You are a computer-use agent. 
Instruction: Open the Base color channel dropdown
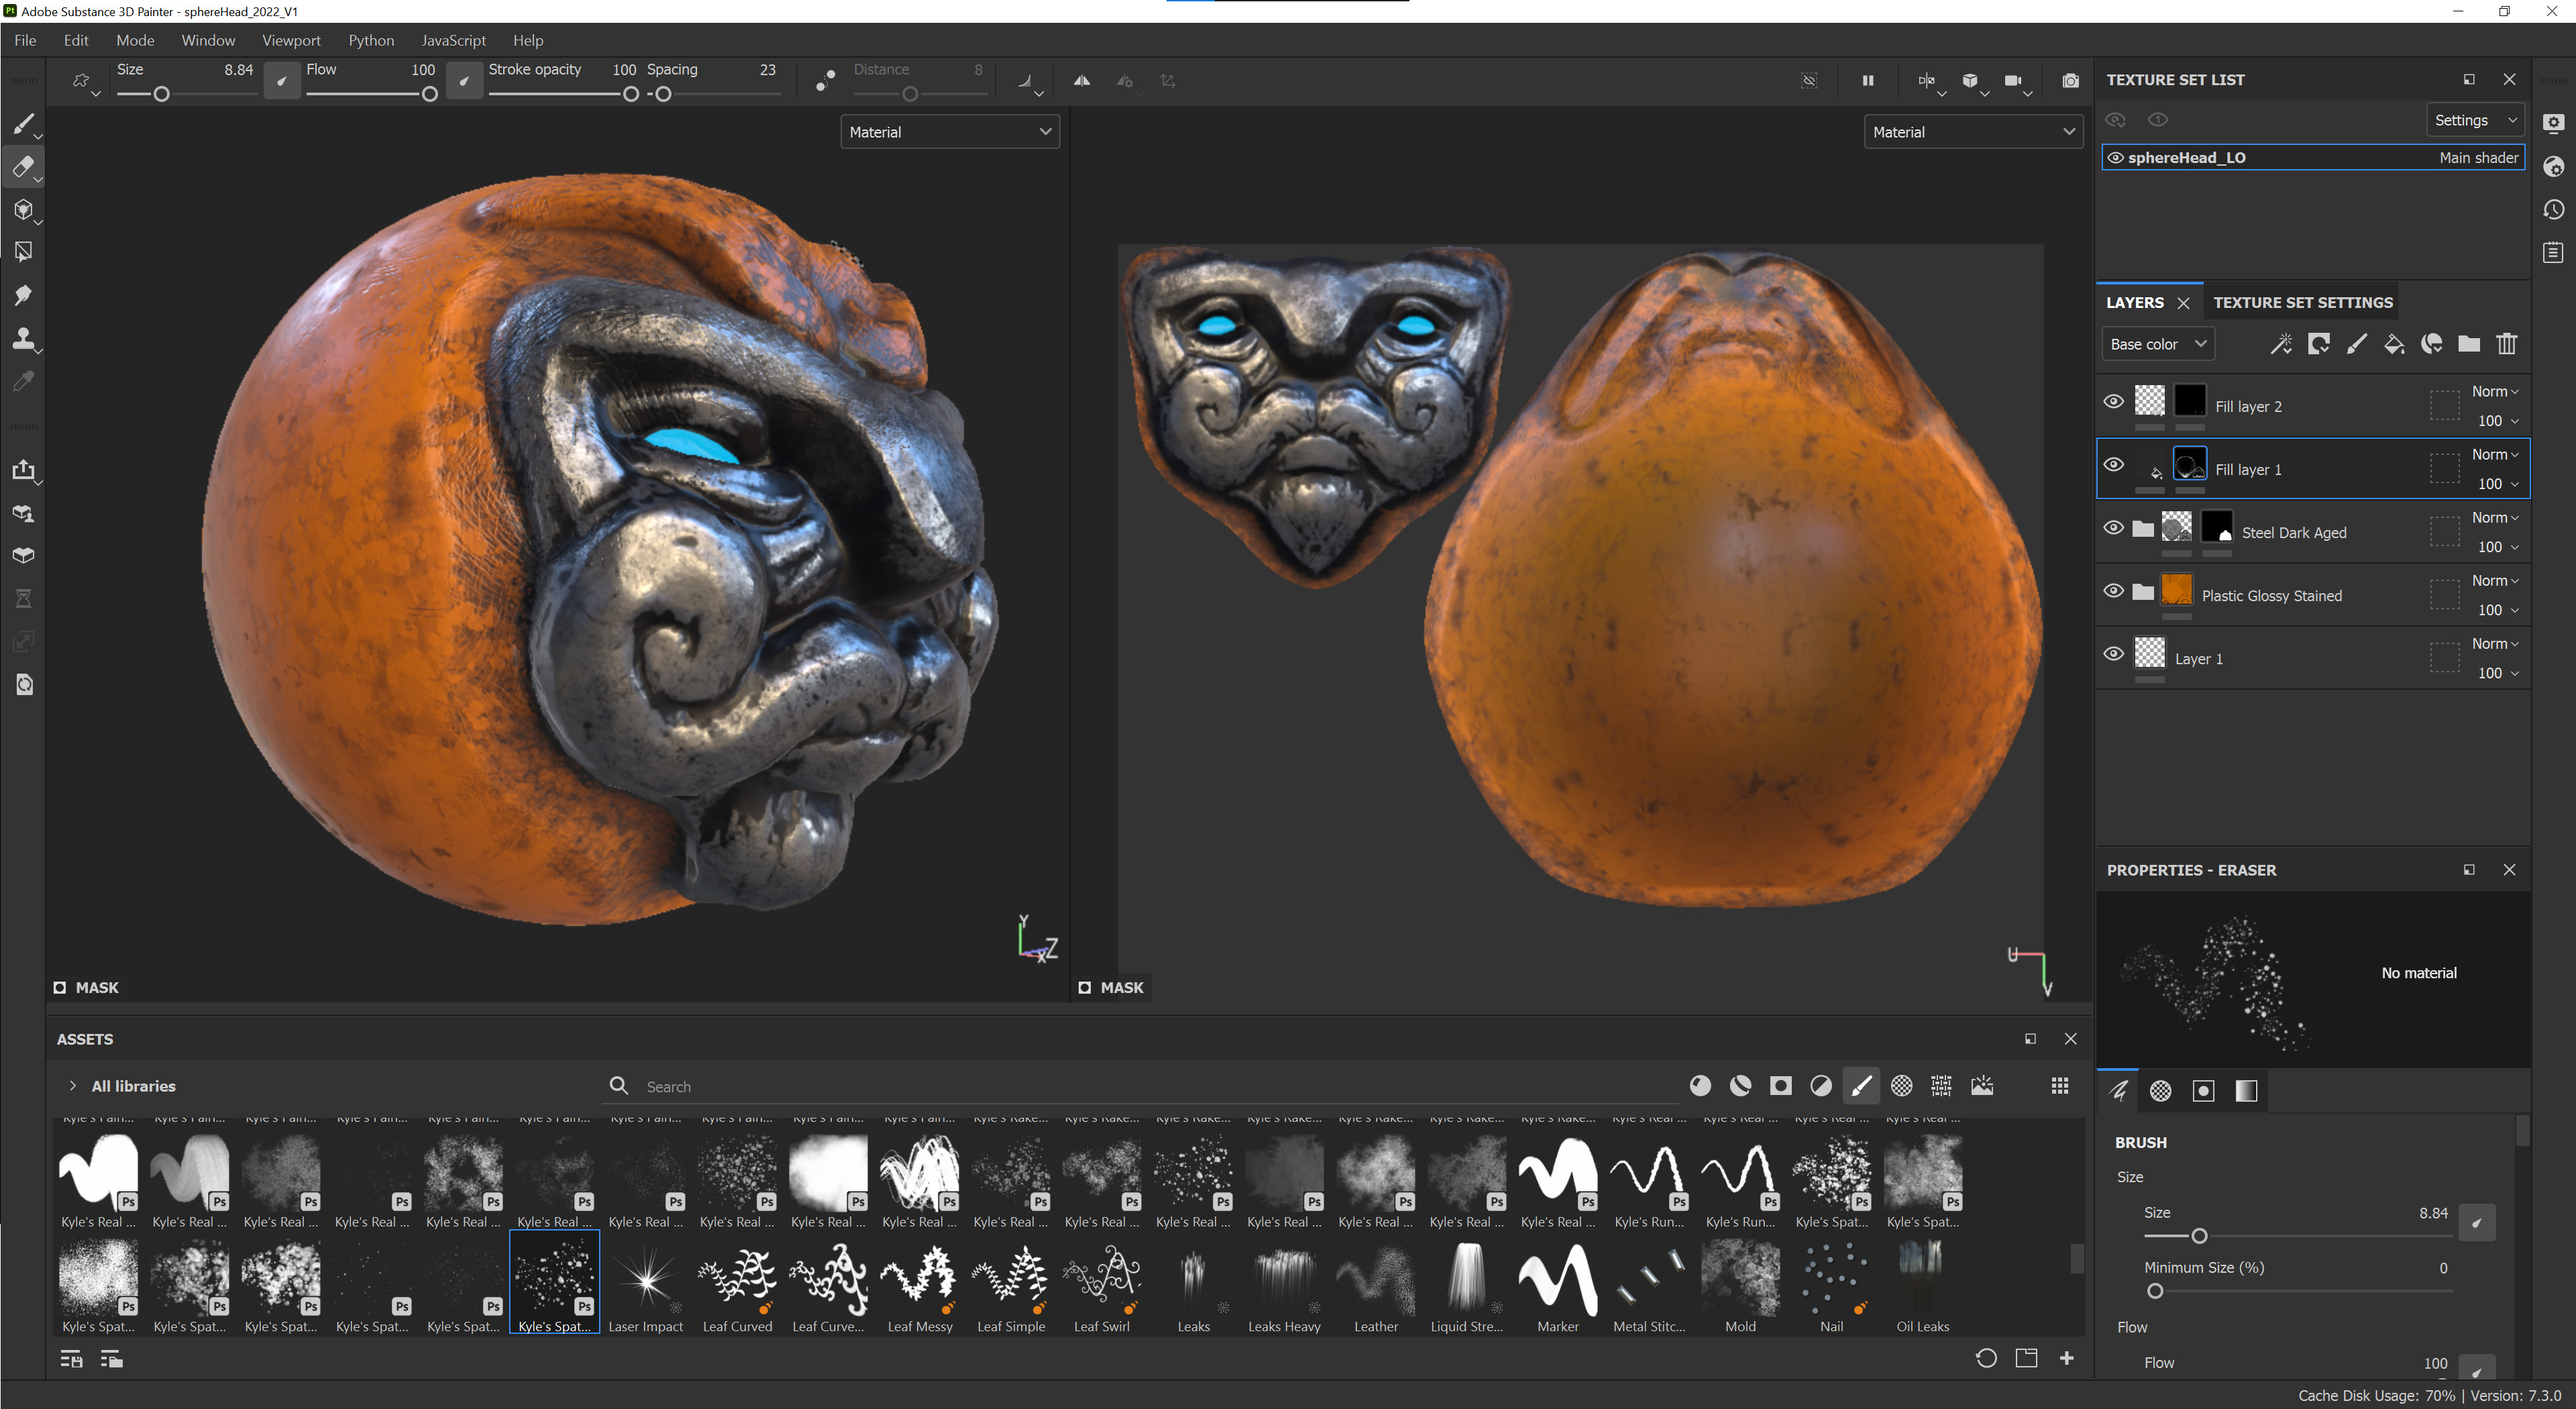pyautogui.click(x=2157, y=344)
